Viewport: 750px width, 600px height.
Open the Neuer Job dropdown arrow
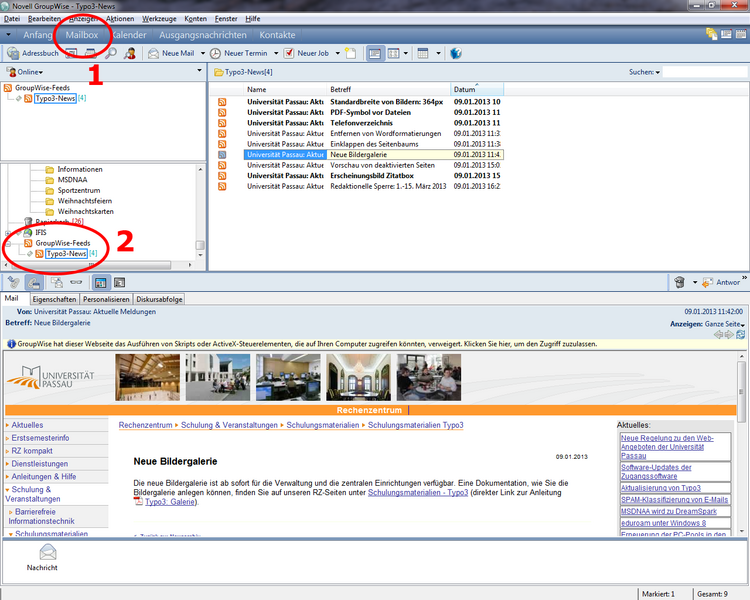338,53
